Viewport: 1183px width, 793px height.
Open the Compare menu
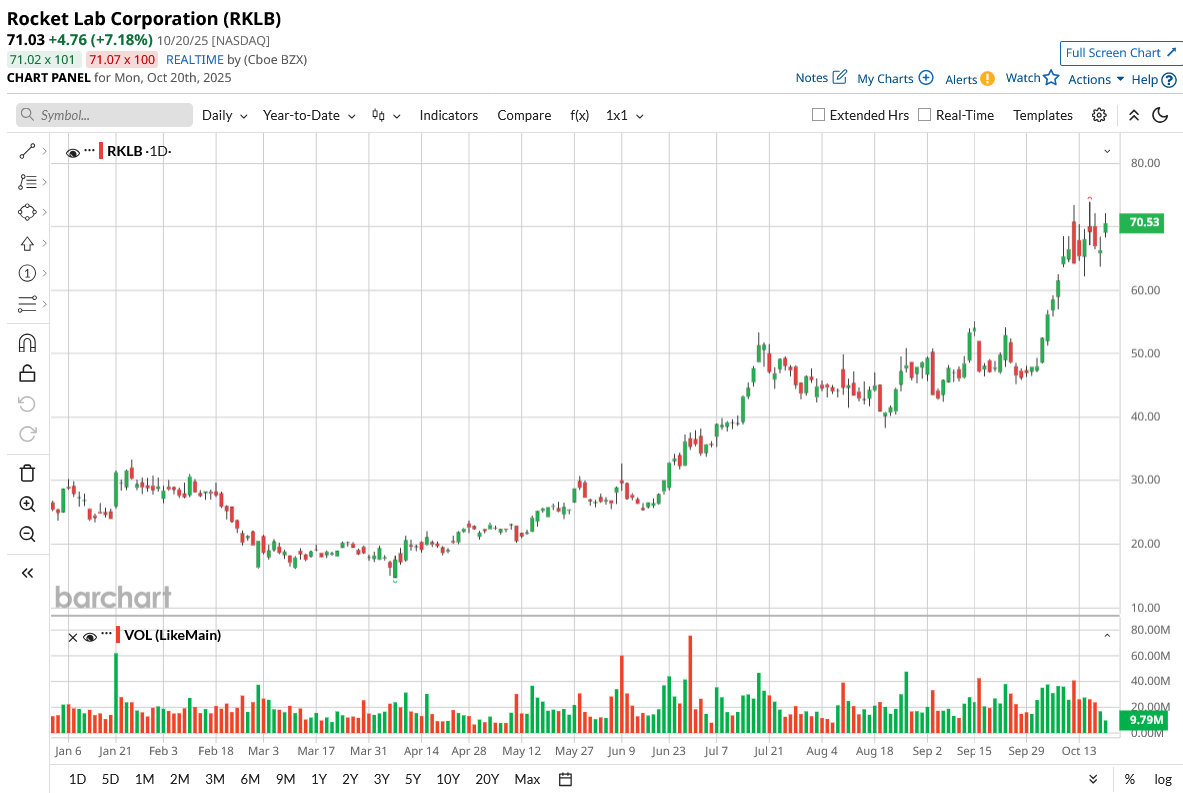tap(524, 115)
